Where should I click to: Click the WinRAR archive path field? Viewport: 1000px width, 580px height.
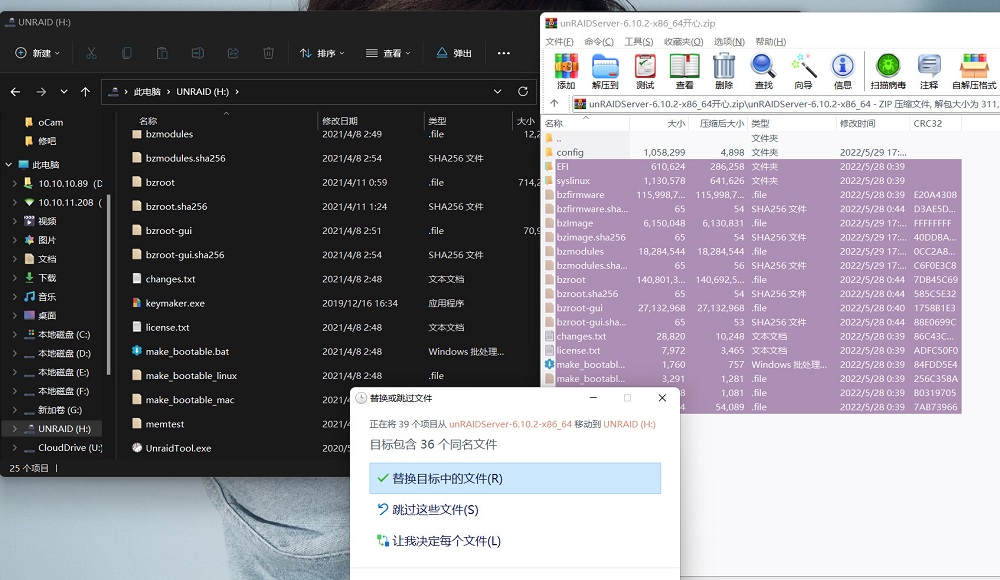point(786,103)
